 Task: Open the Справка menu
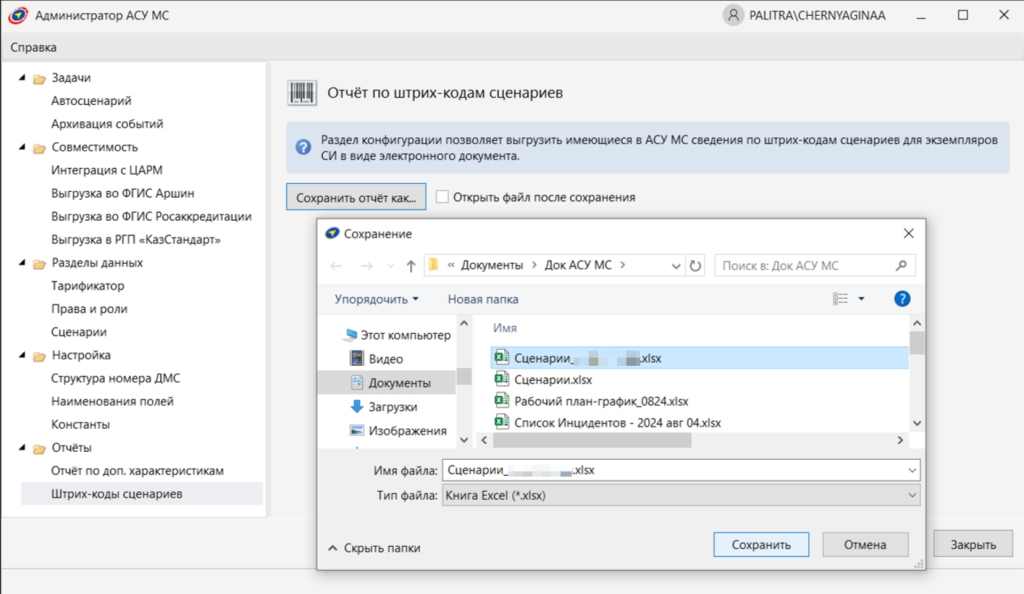[x=33, y=47]
